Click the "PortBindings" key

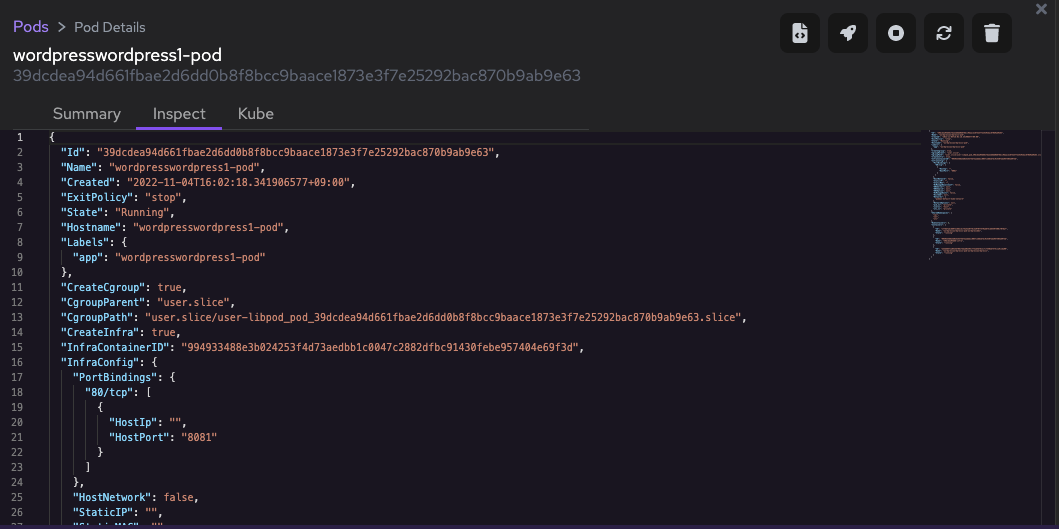[114, 377]
